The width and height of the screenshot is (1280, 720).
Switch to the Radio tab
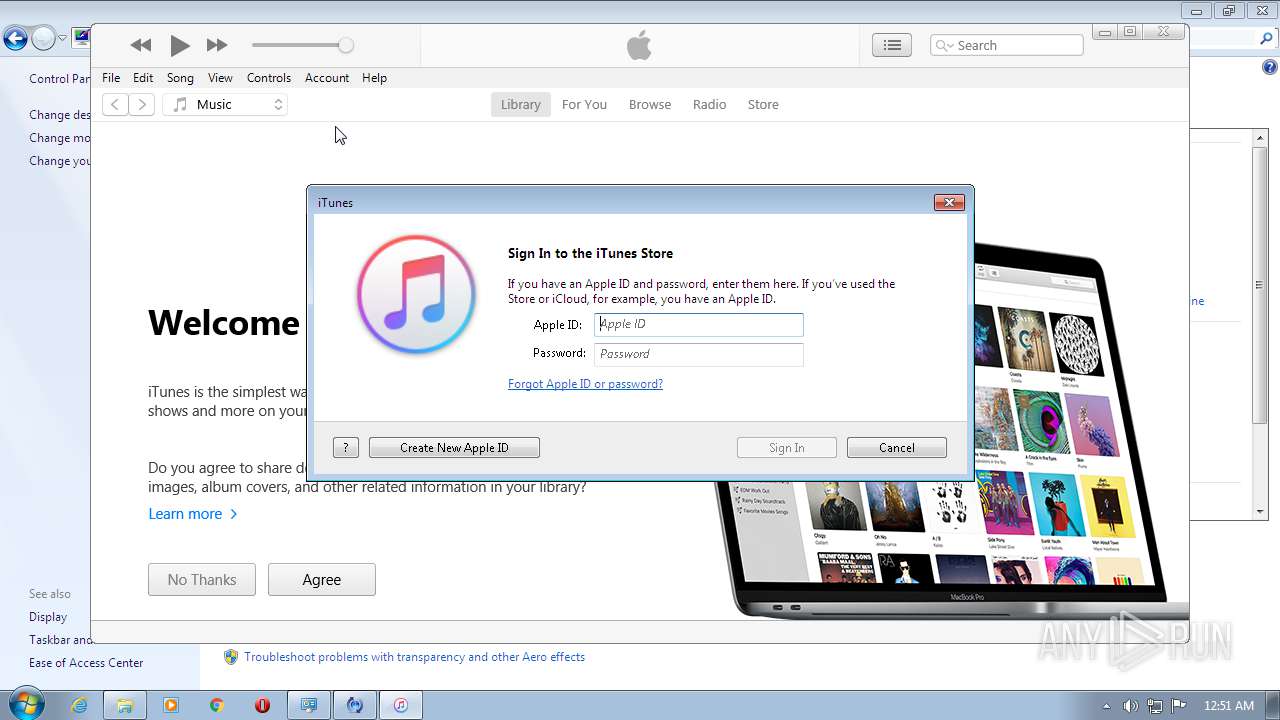709,104
